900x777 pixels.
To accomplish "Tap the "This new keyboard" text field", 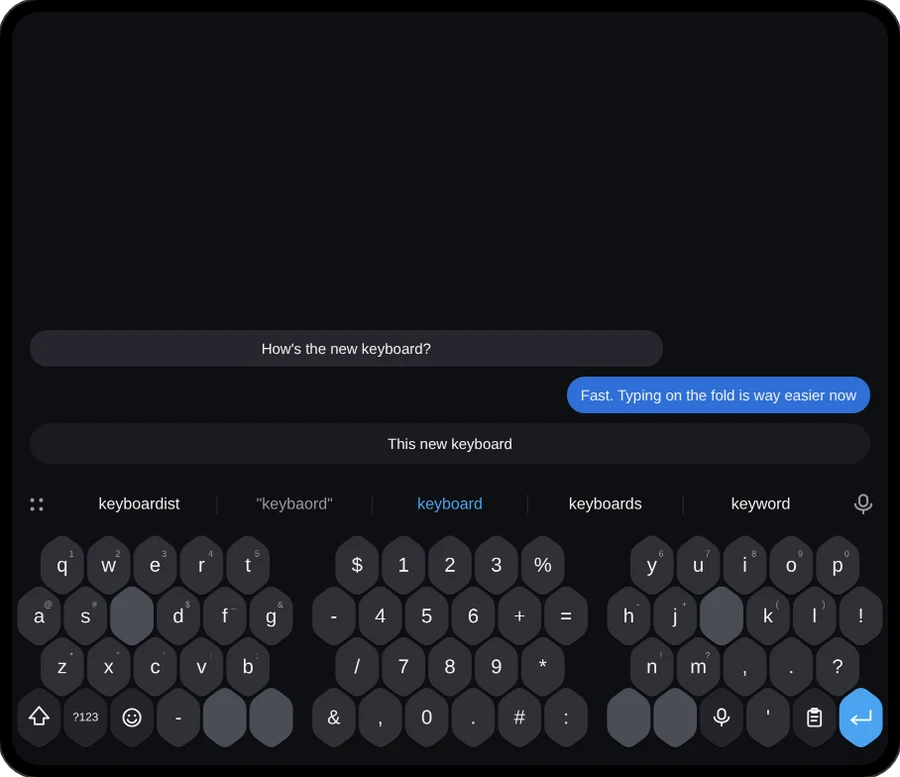I will click(x=450, y=444).
